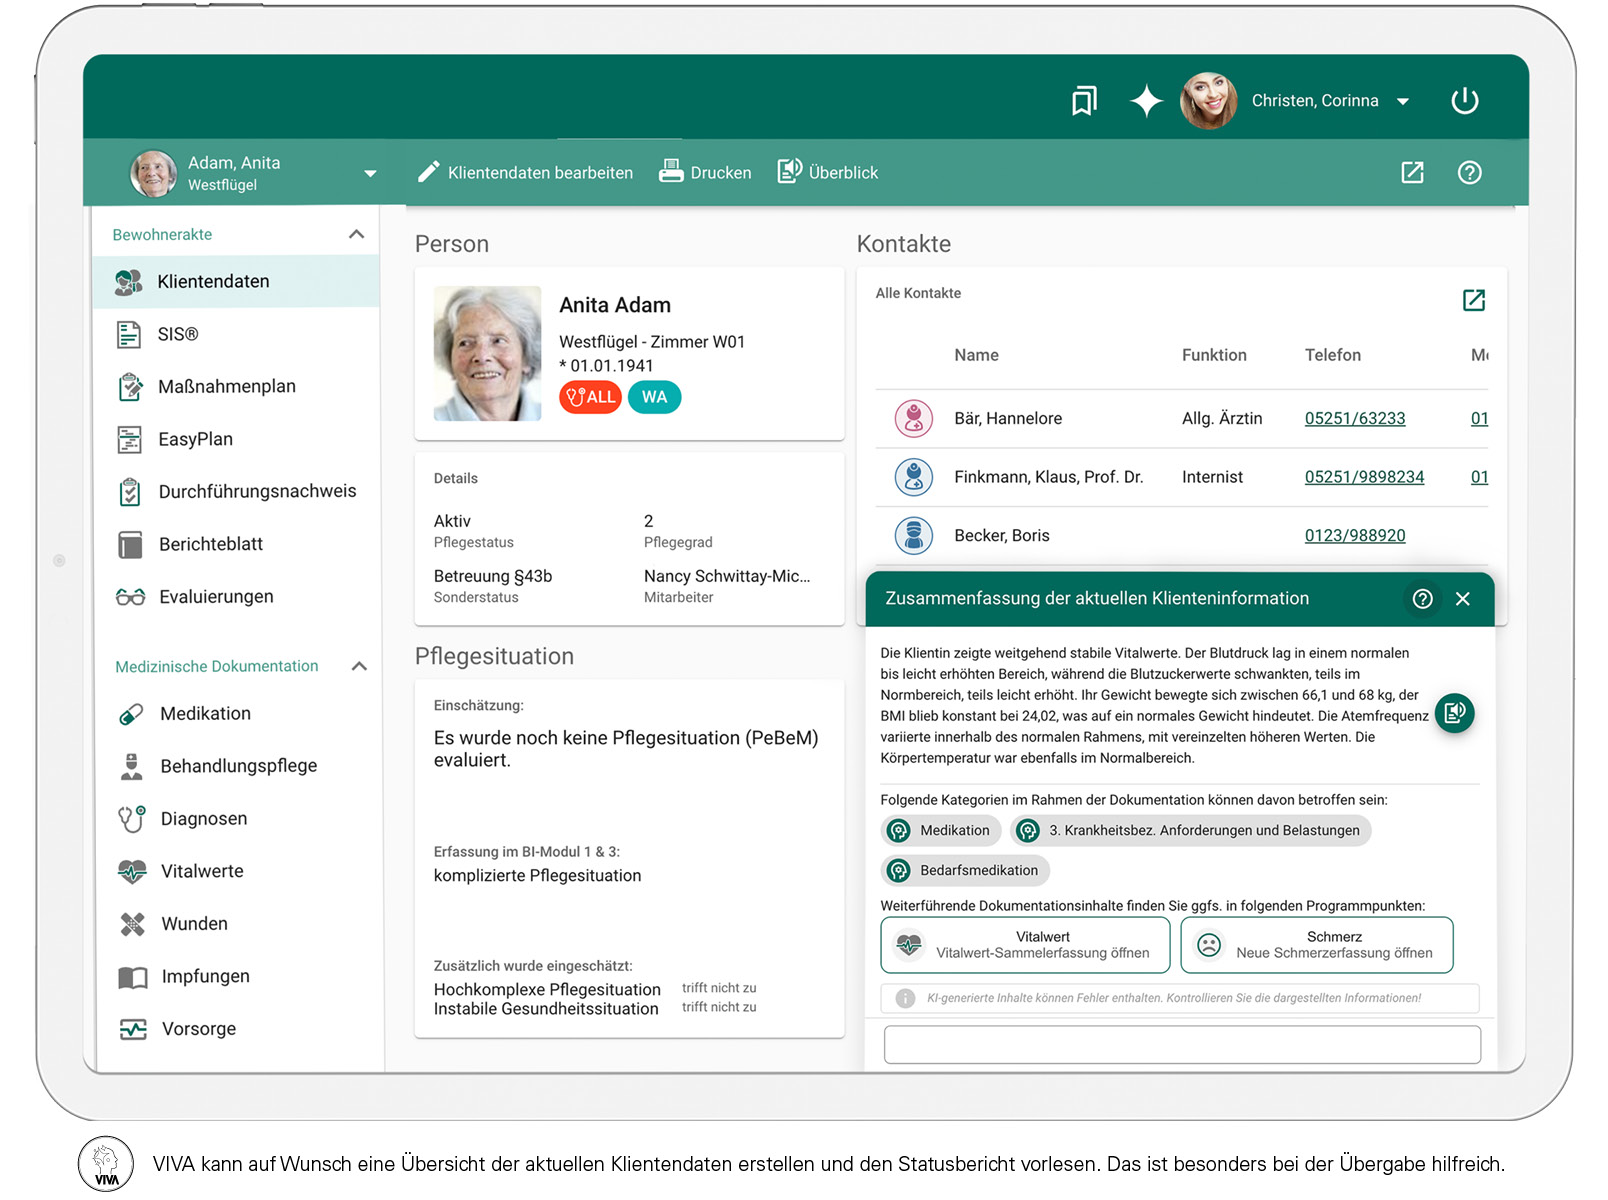Toggle the Medikation category chip
The height and width of the screenshot is (1200, 1608).
point(940,830)
